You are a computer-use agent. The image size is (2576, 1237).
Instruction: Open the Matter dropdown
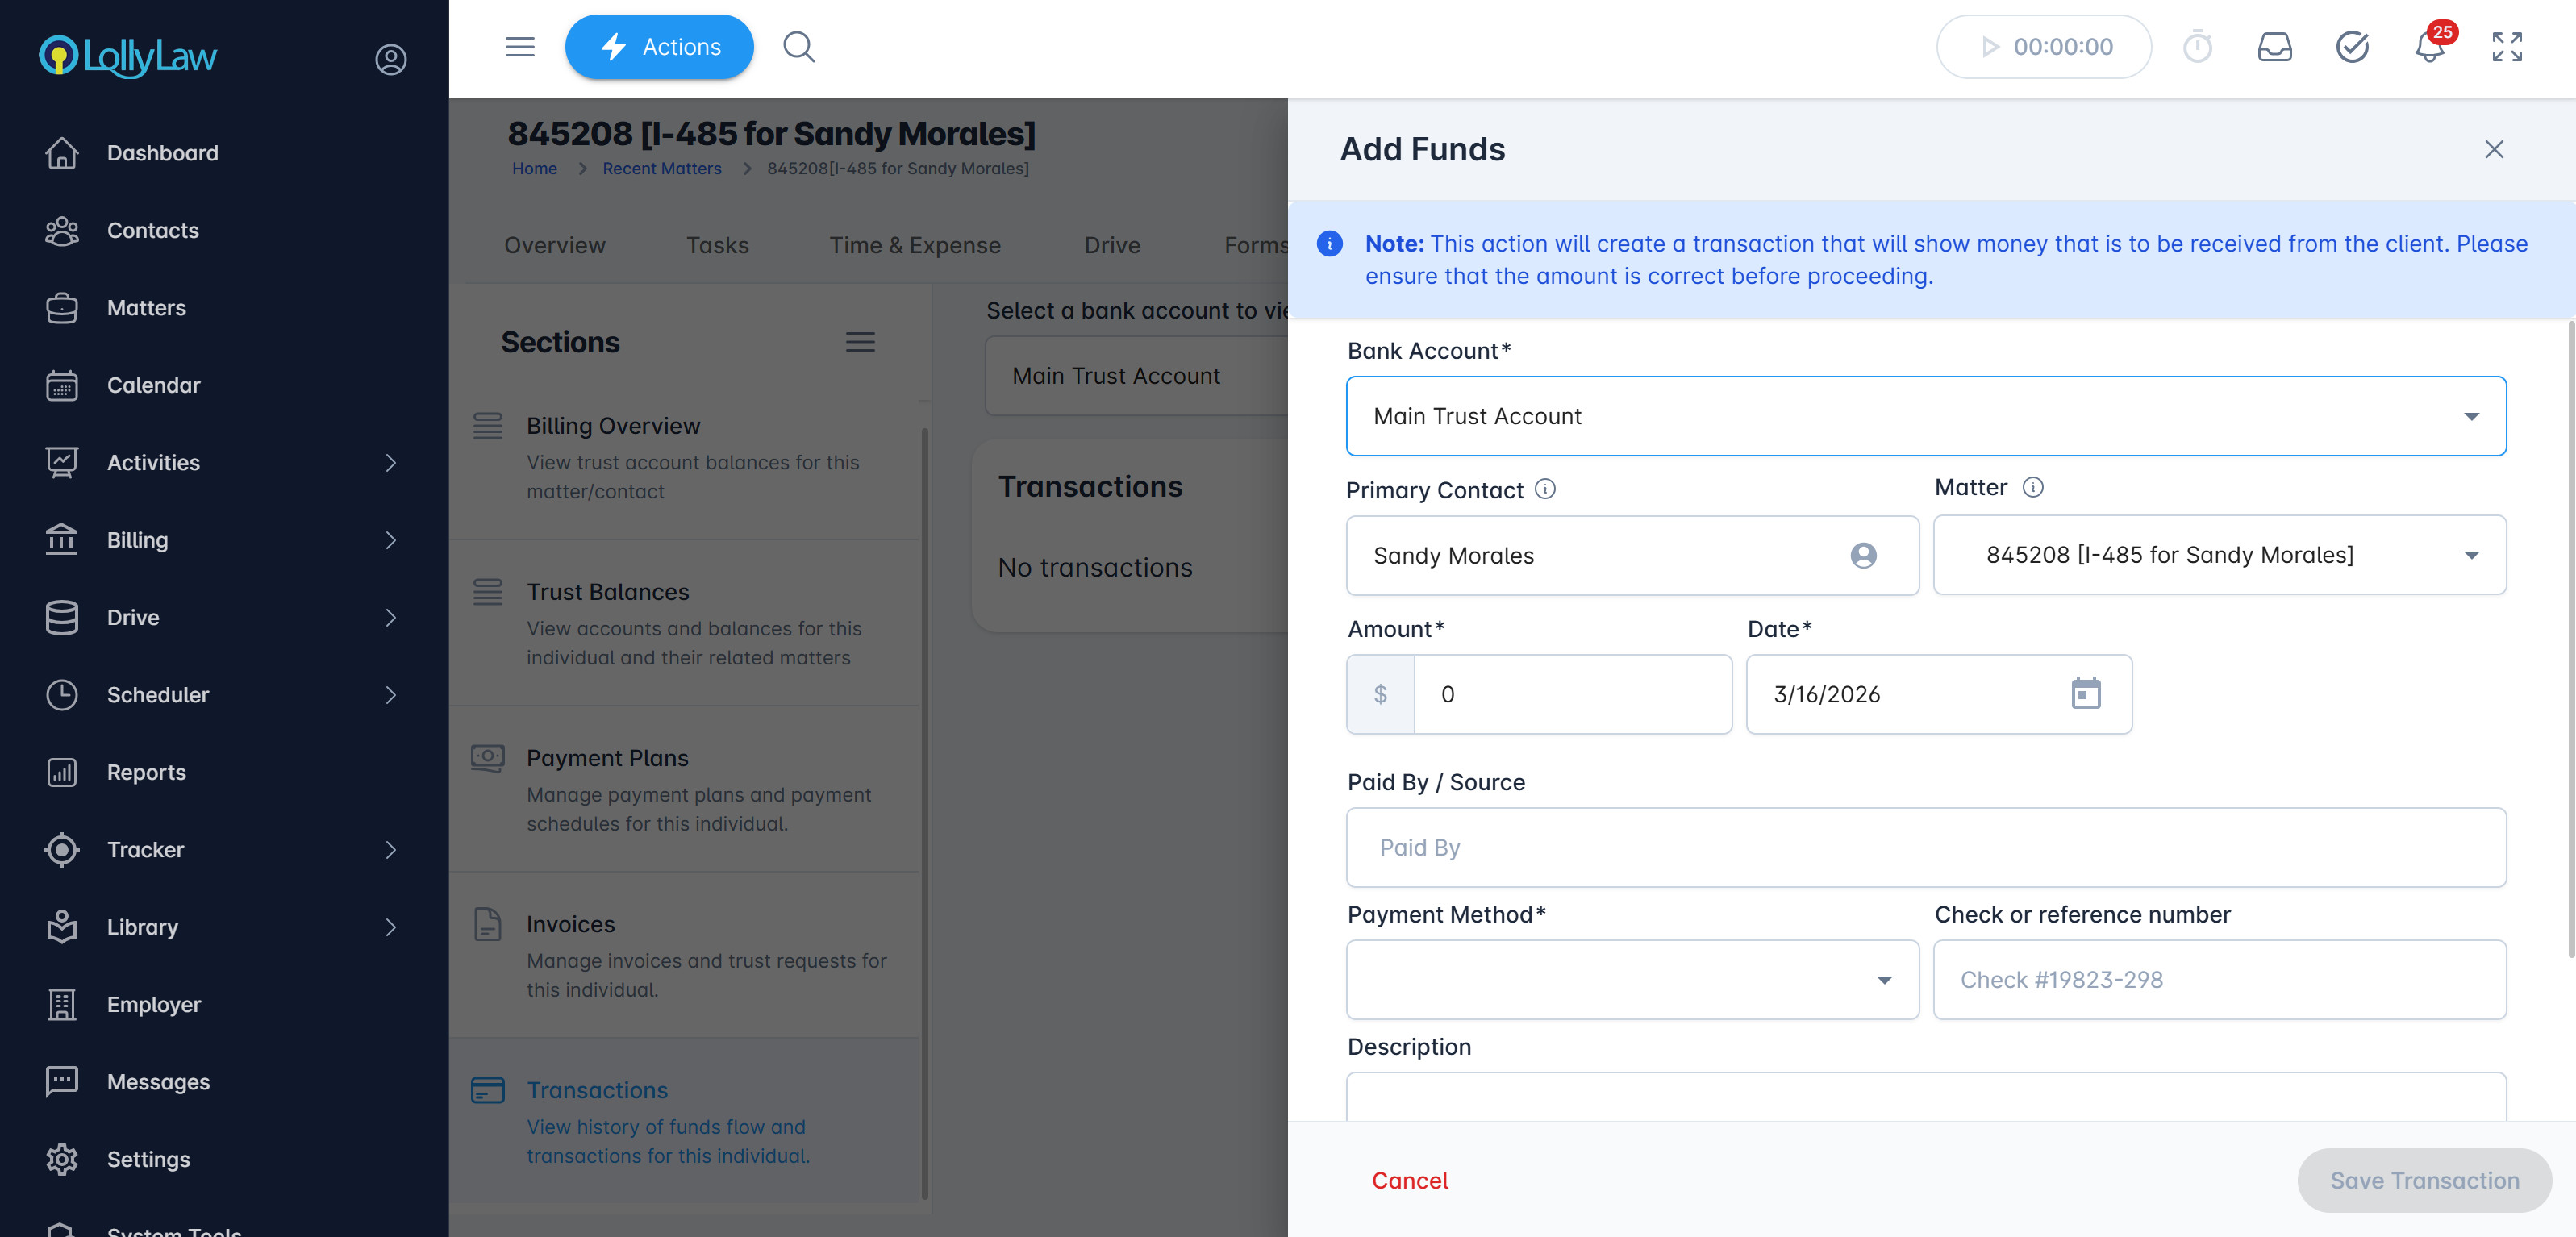coord(2219,555)
